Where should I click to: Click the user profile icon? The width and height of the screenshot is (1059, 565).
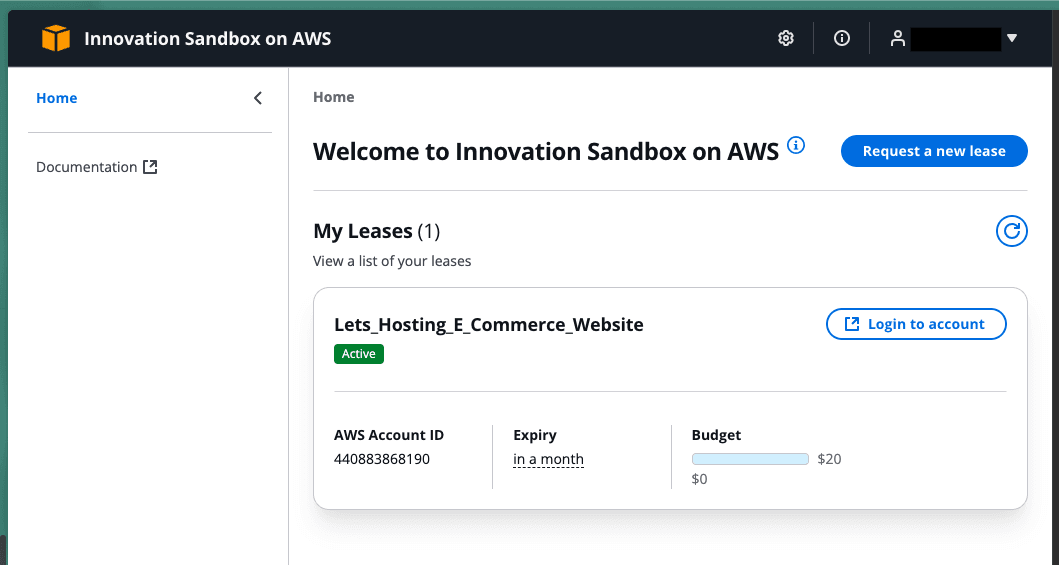pyautogui.click(x=898, y=38)
